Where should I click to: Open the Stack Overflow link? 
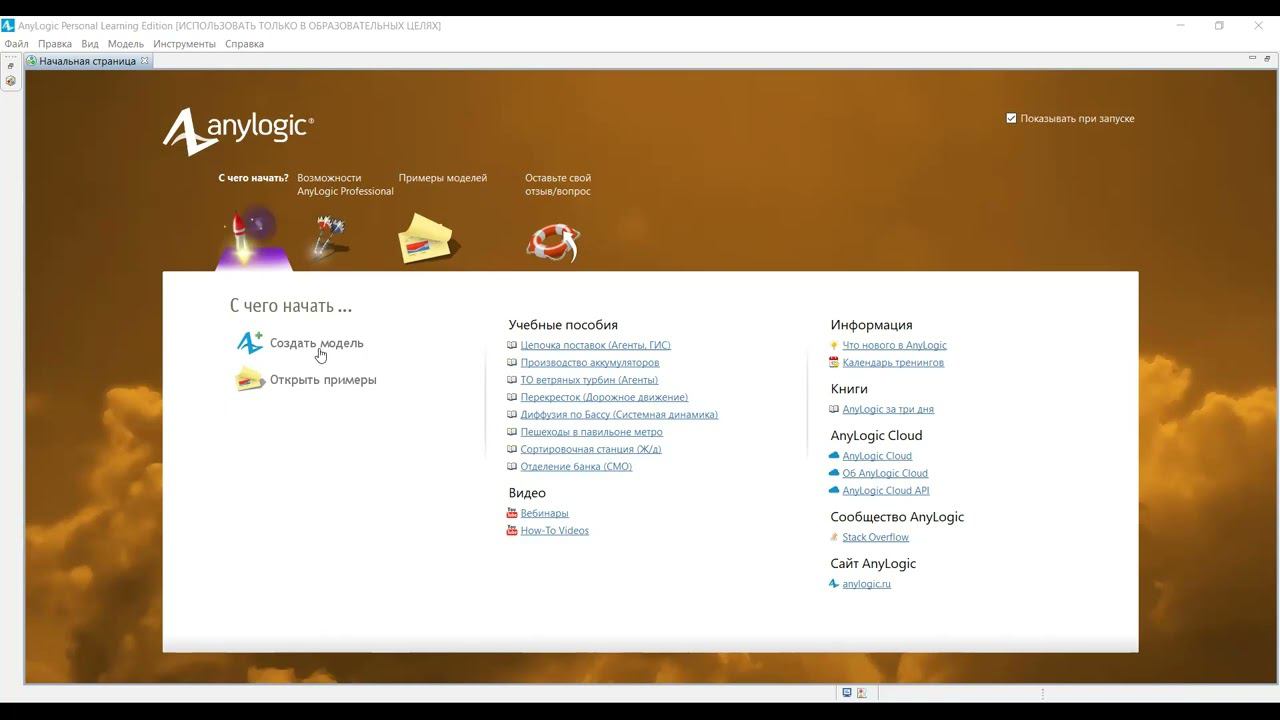[875, 537]
